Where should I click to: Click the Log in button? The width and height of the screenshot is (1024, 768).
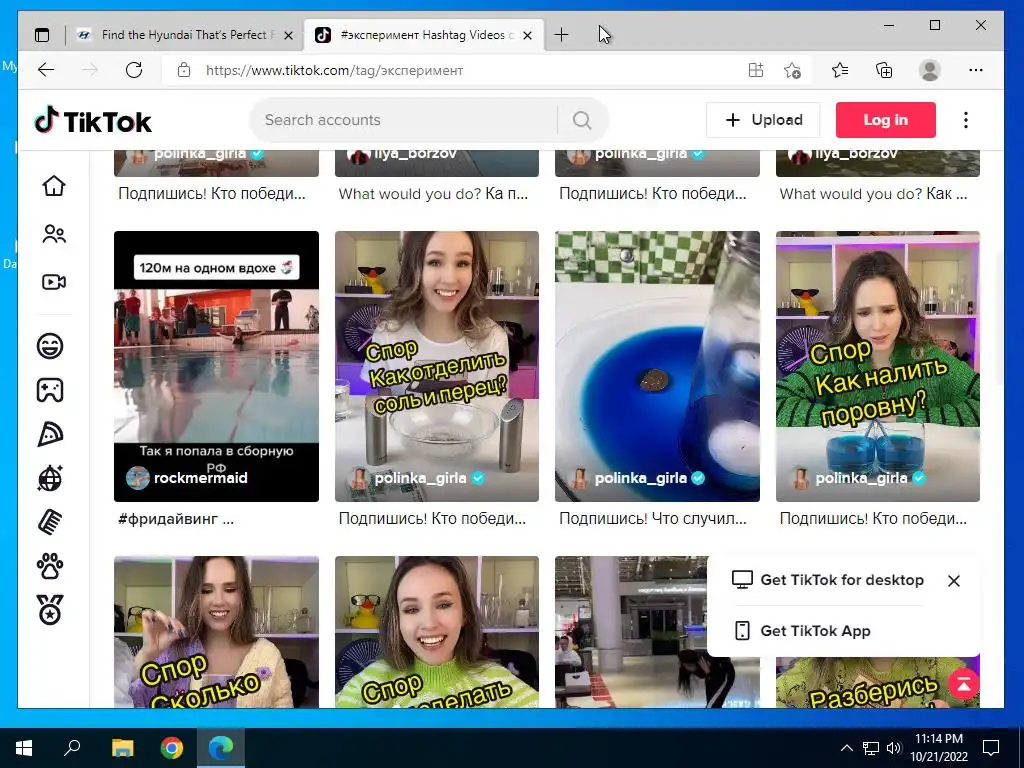[886, 120]
